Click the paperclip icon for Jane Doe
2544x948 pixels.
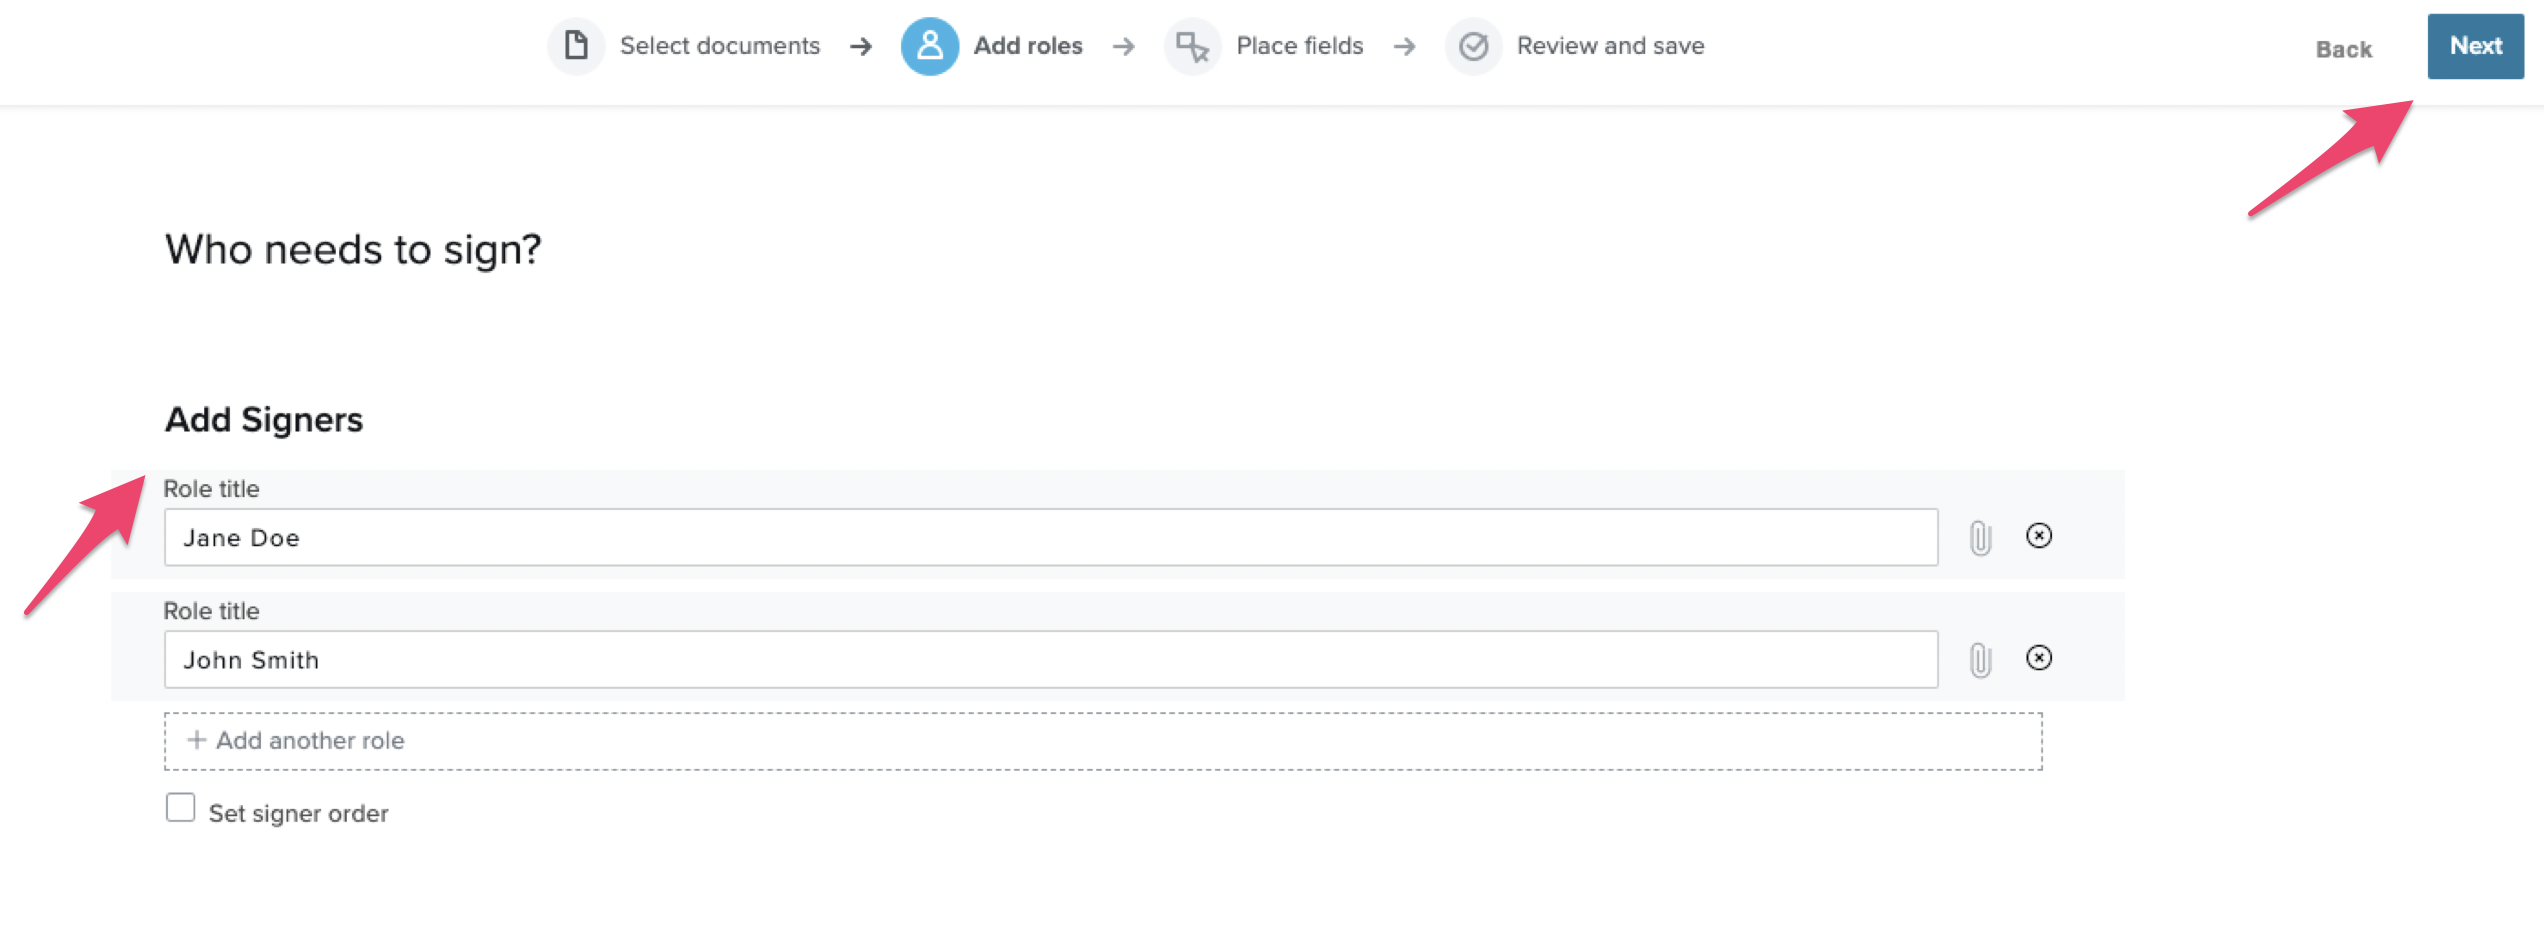click(x=1980, y=537)
